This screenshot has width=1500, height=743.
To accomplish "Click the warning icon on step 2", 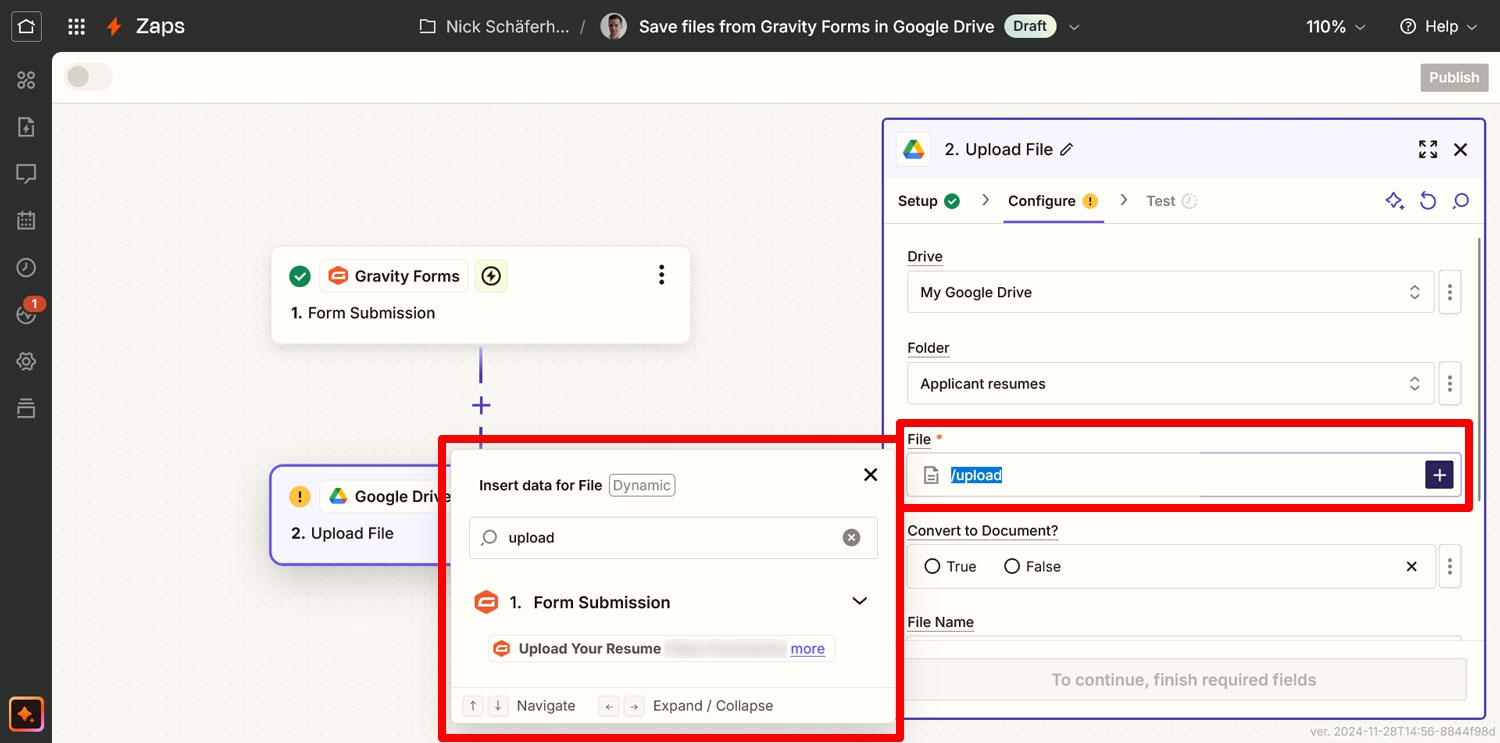I will tap(299, 497).
